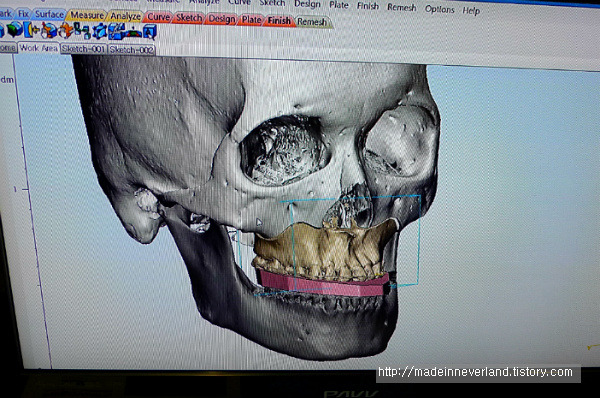This screenshot has width=600, height=398.
Task: Open the red Plate toolbar tab
Action: [251, 20]
